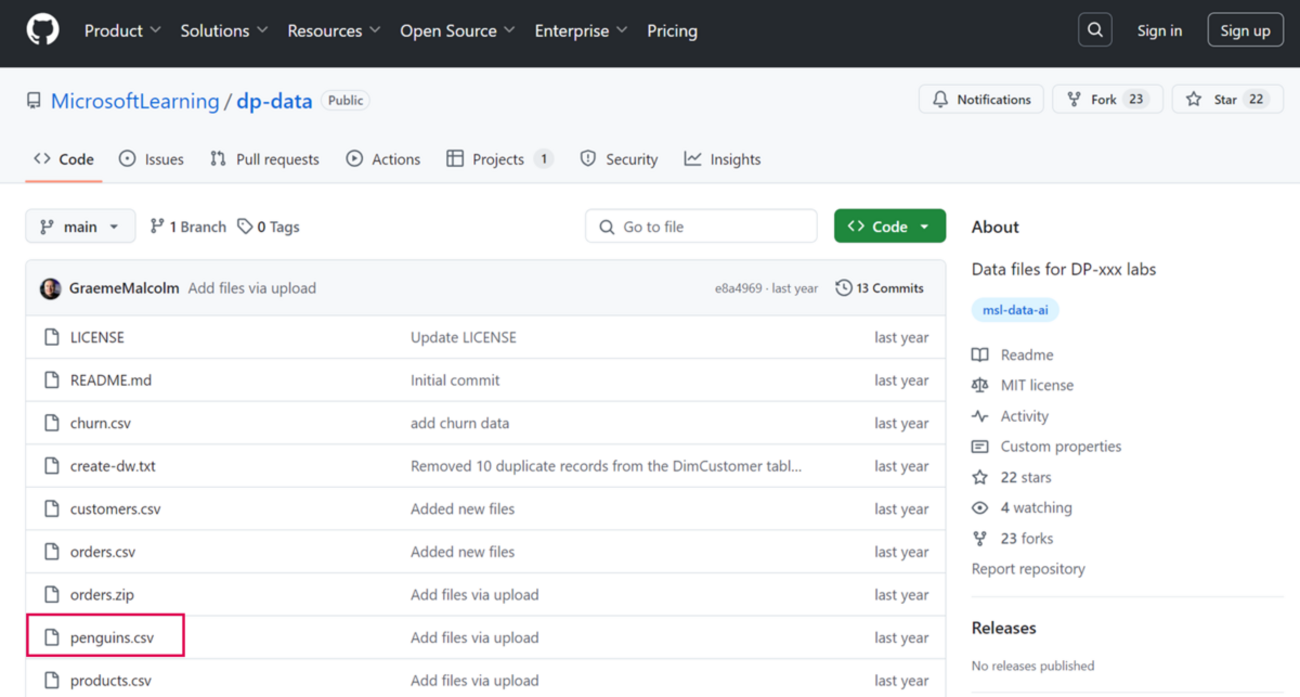Switch to the Issues tab
The width and height of the screenshot is (1300, 697).
(151, 159)
